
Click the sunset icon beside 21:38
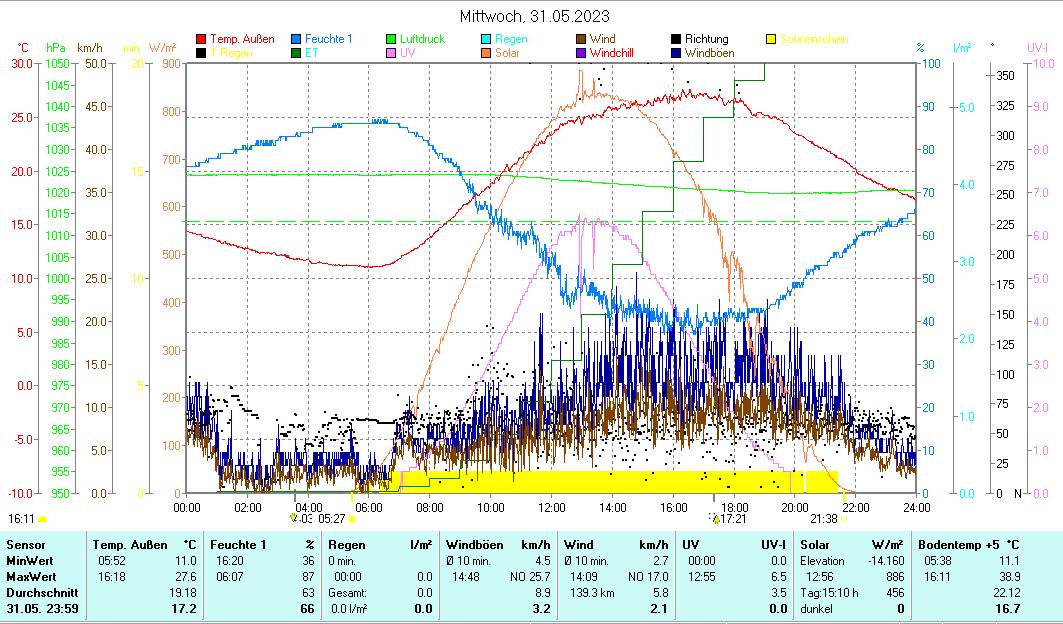pyautogui.click(x=844, y=519)
